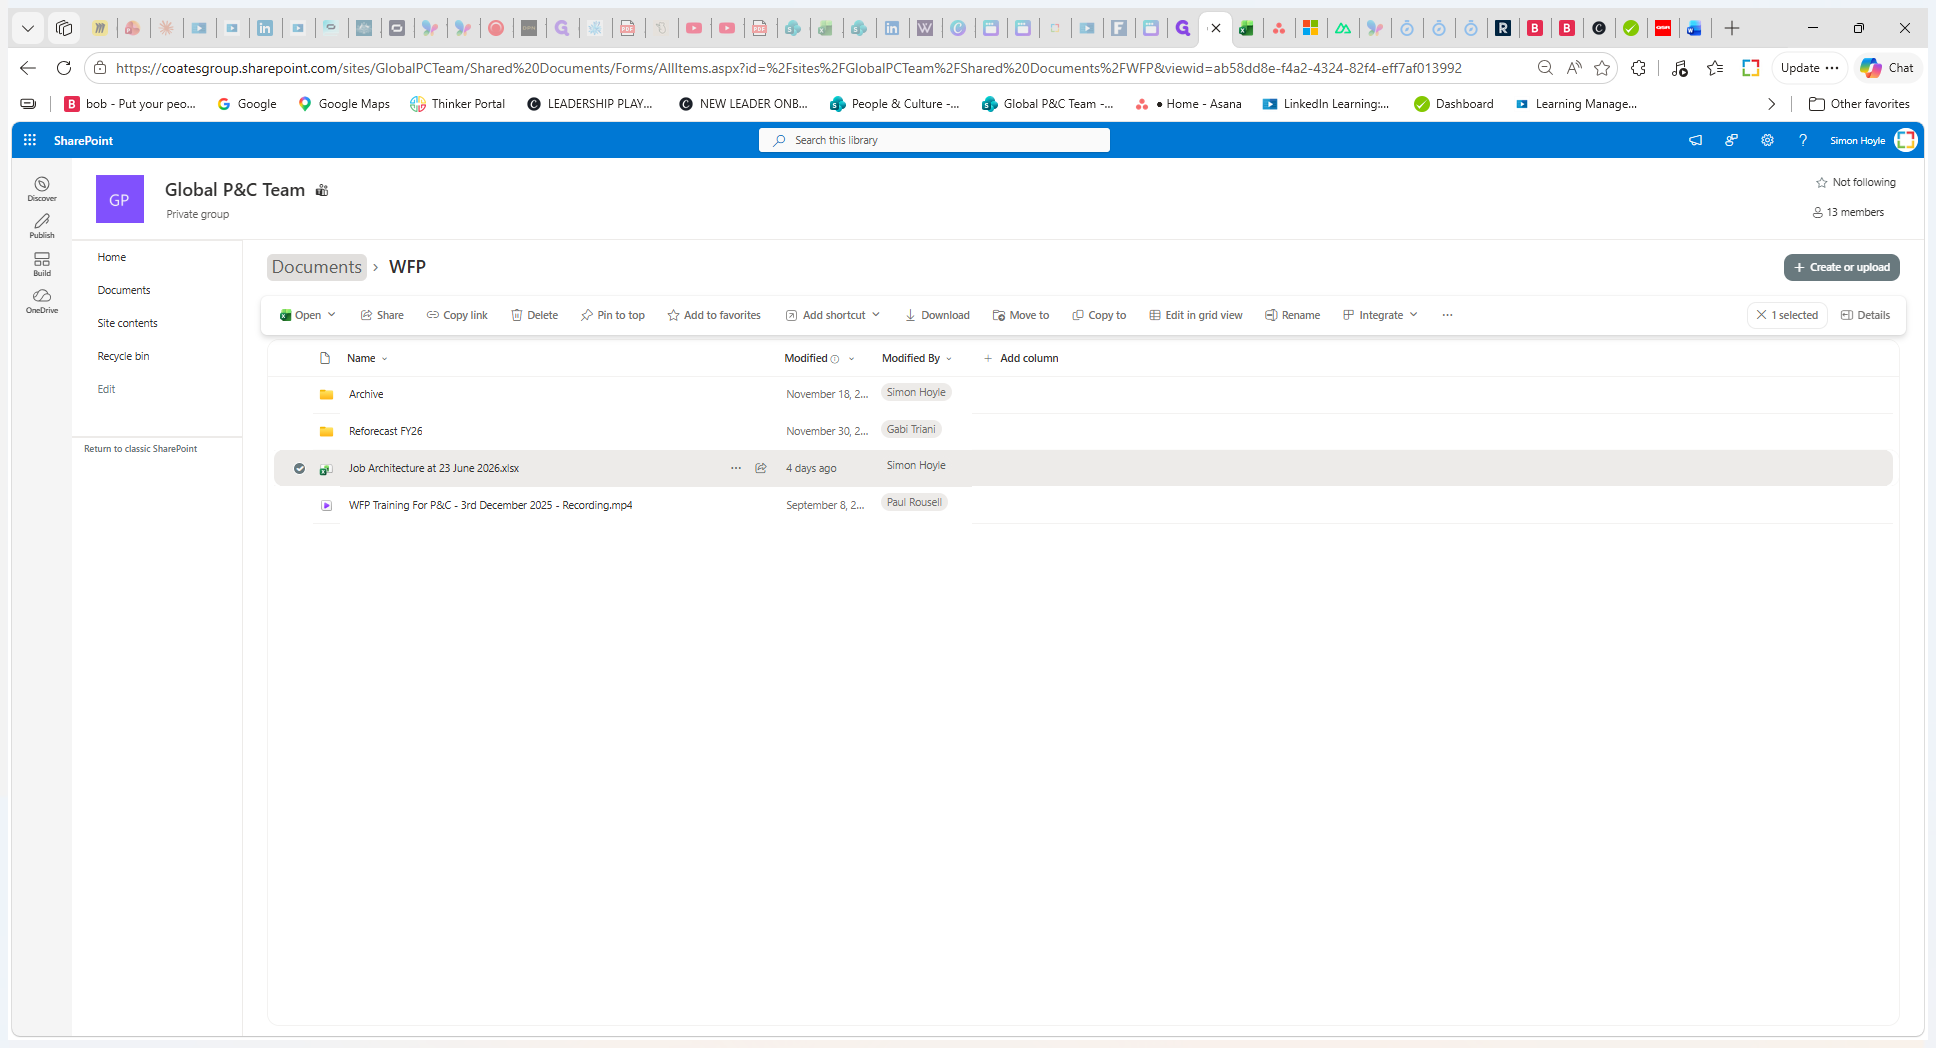Open more actions for Job Architecture file
Screen dimensions: 1936x1048
[x=736, y=468]
